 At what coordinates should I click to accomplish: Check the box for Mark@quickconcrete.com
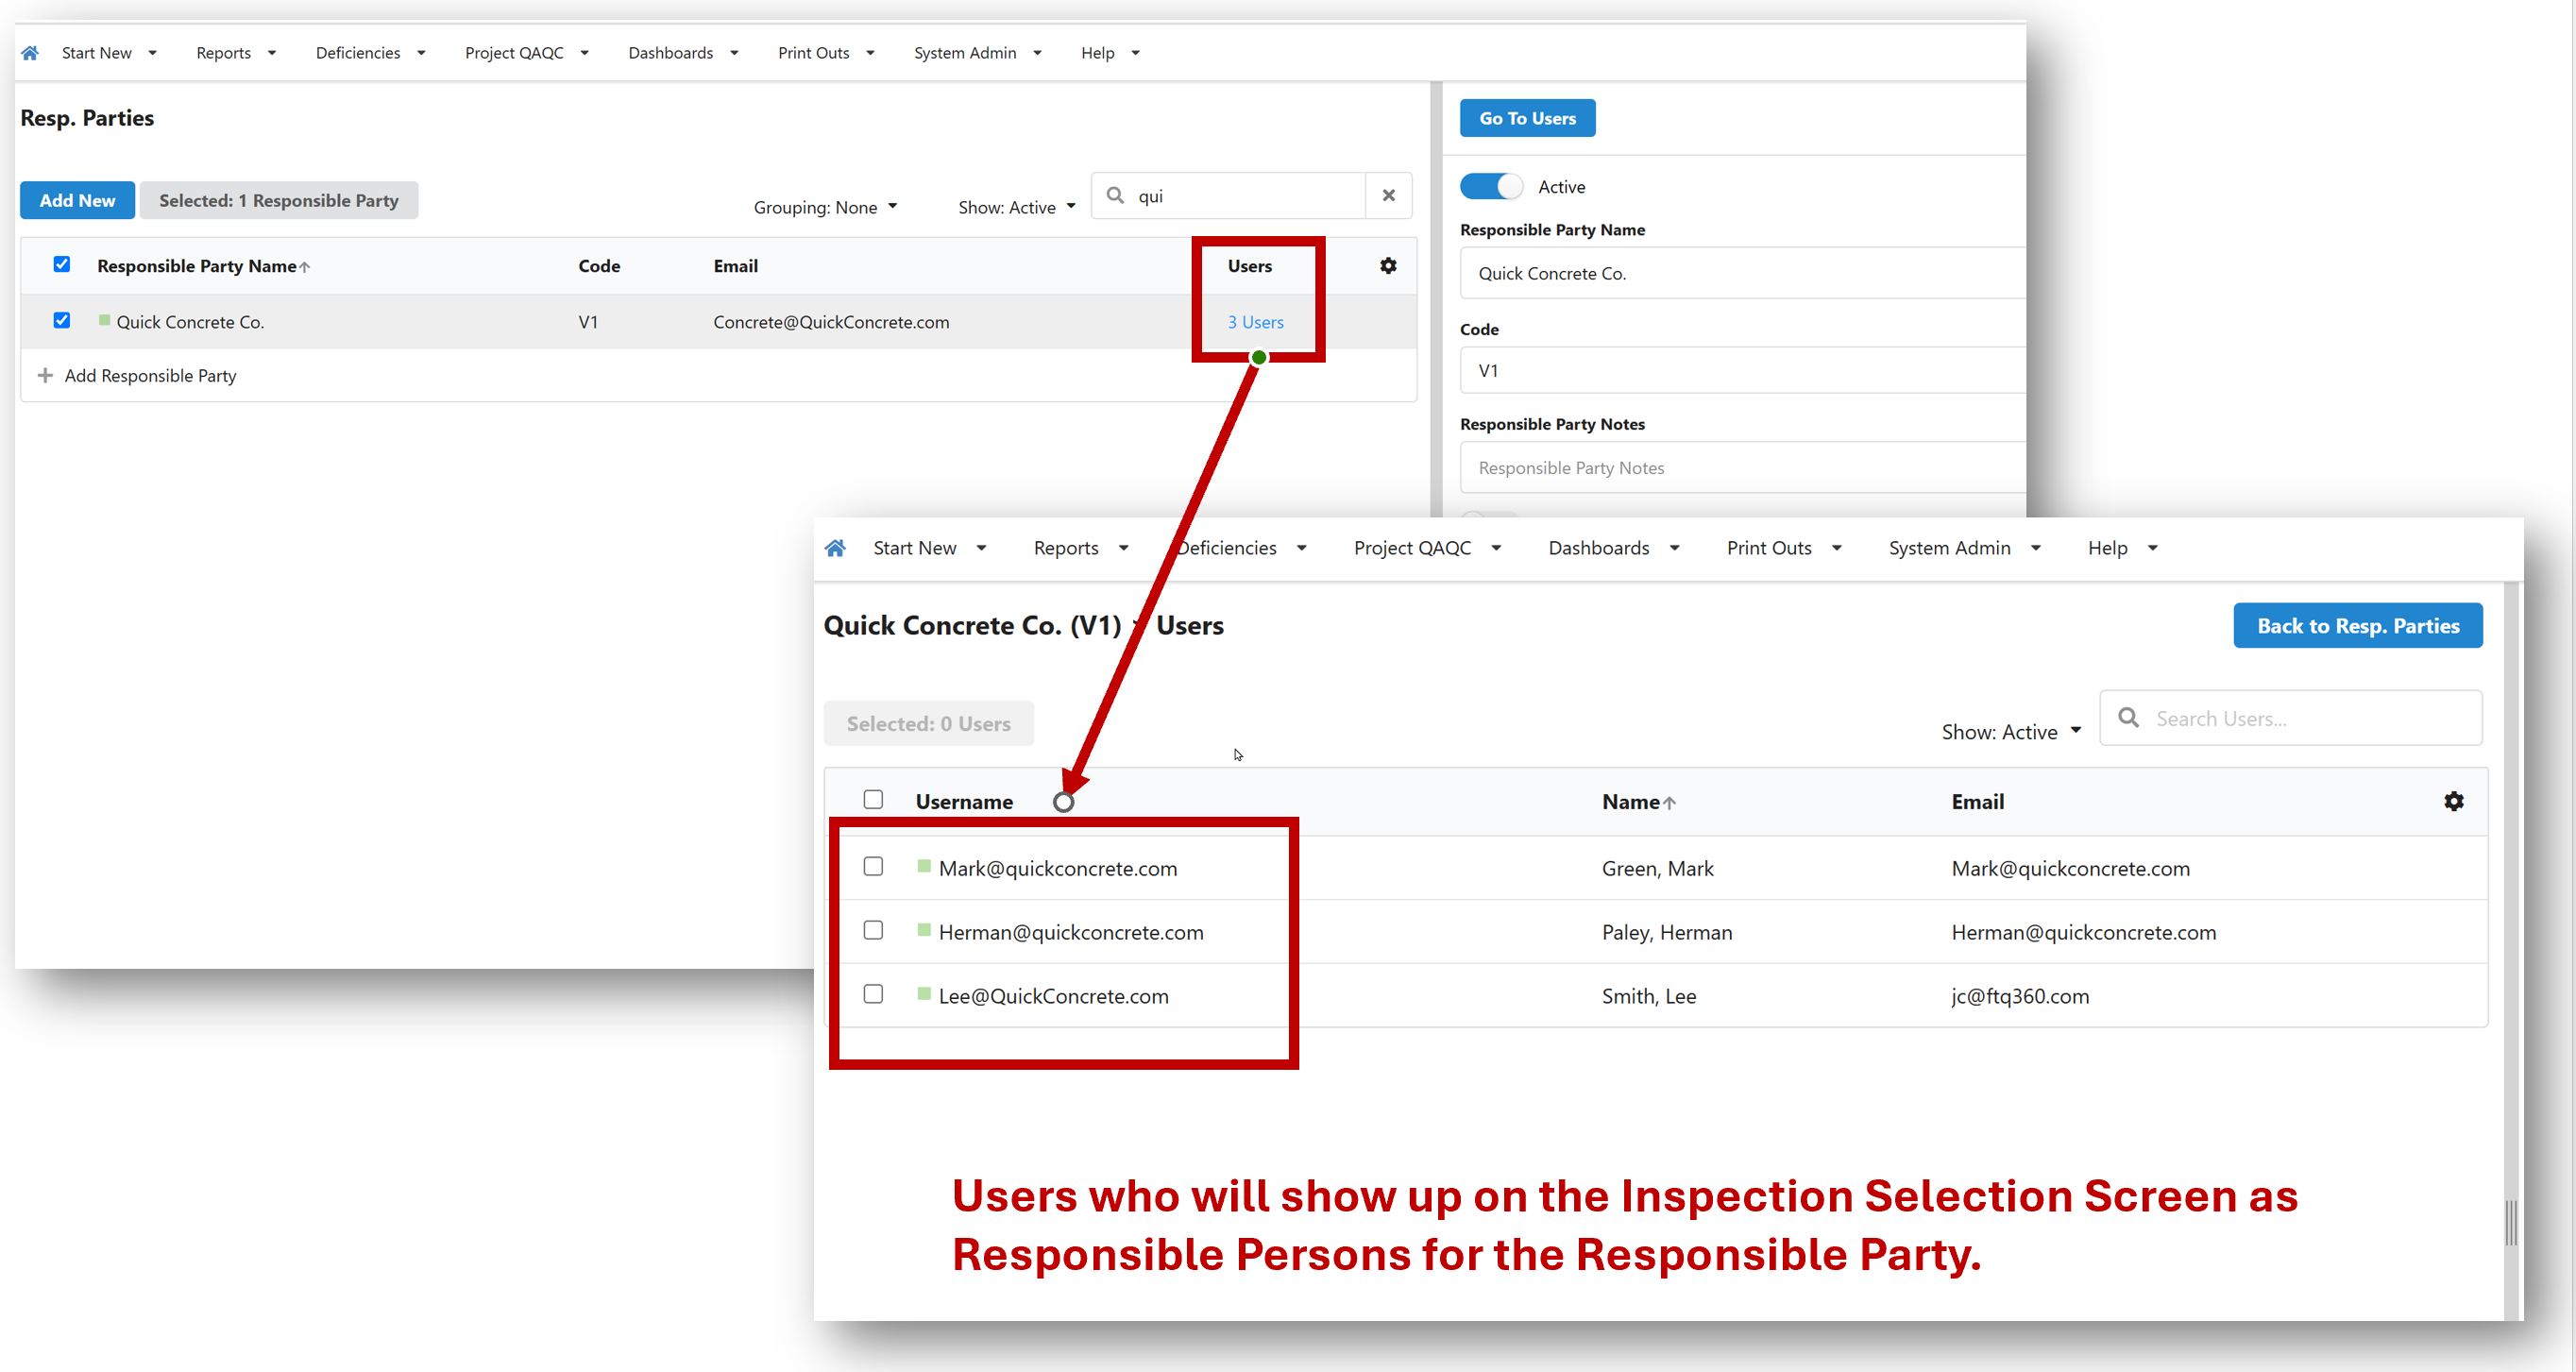(x=873, y=867)
